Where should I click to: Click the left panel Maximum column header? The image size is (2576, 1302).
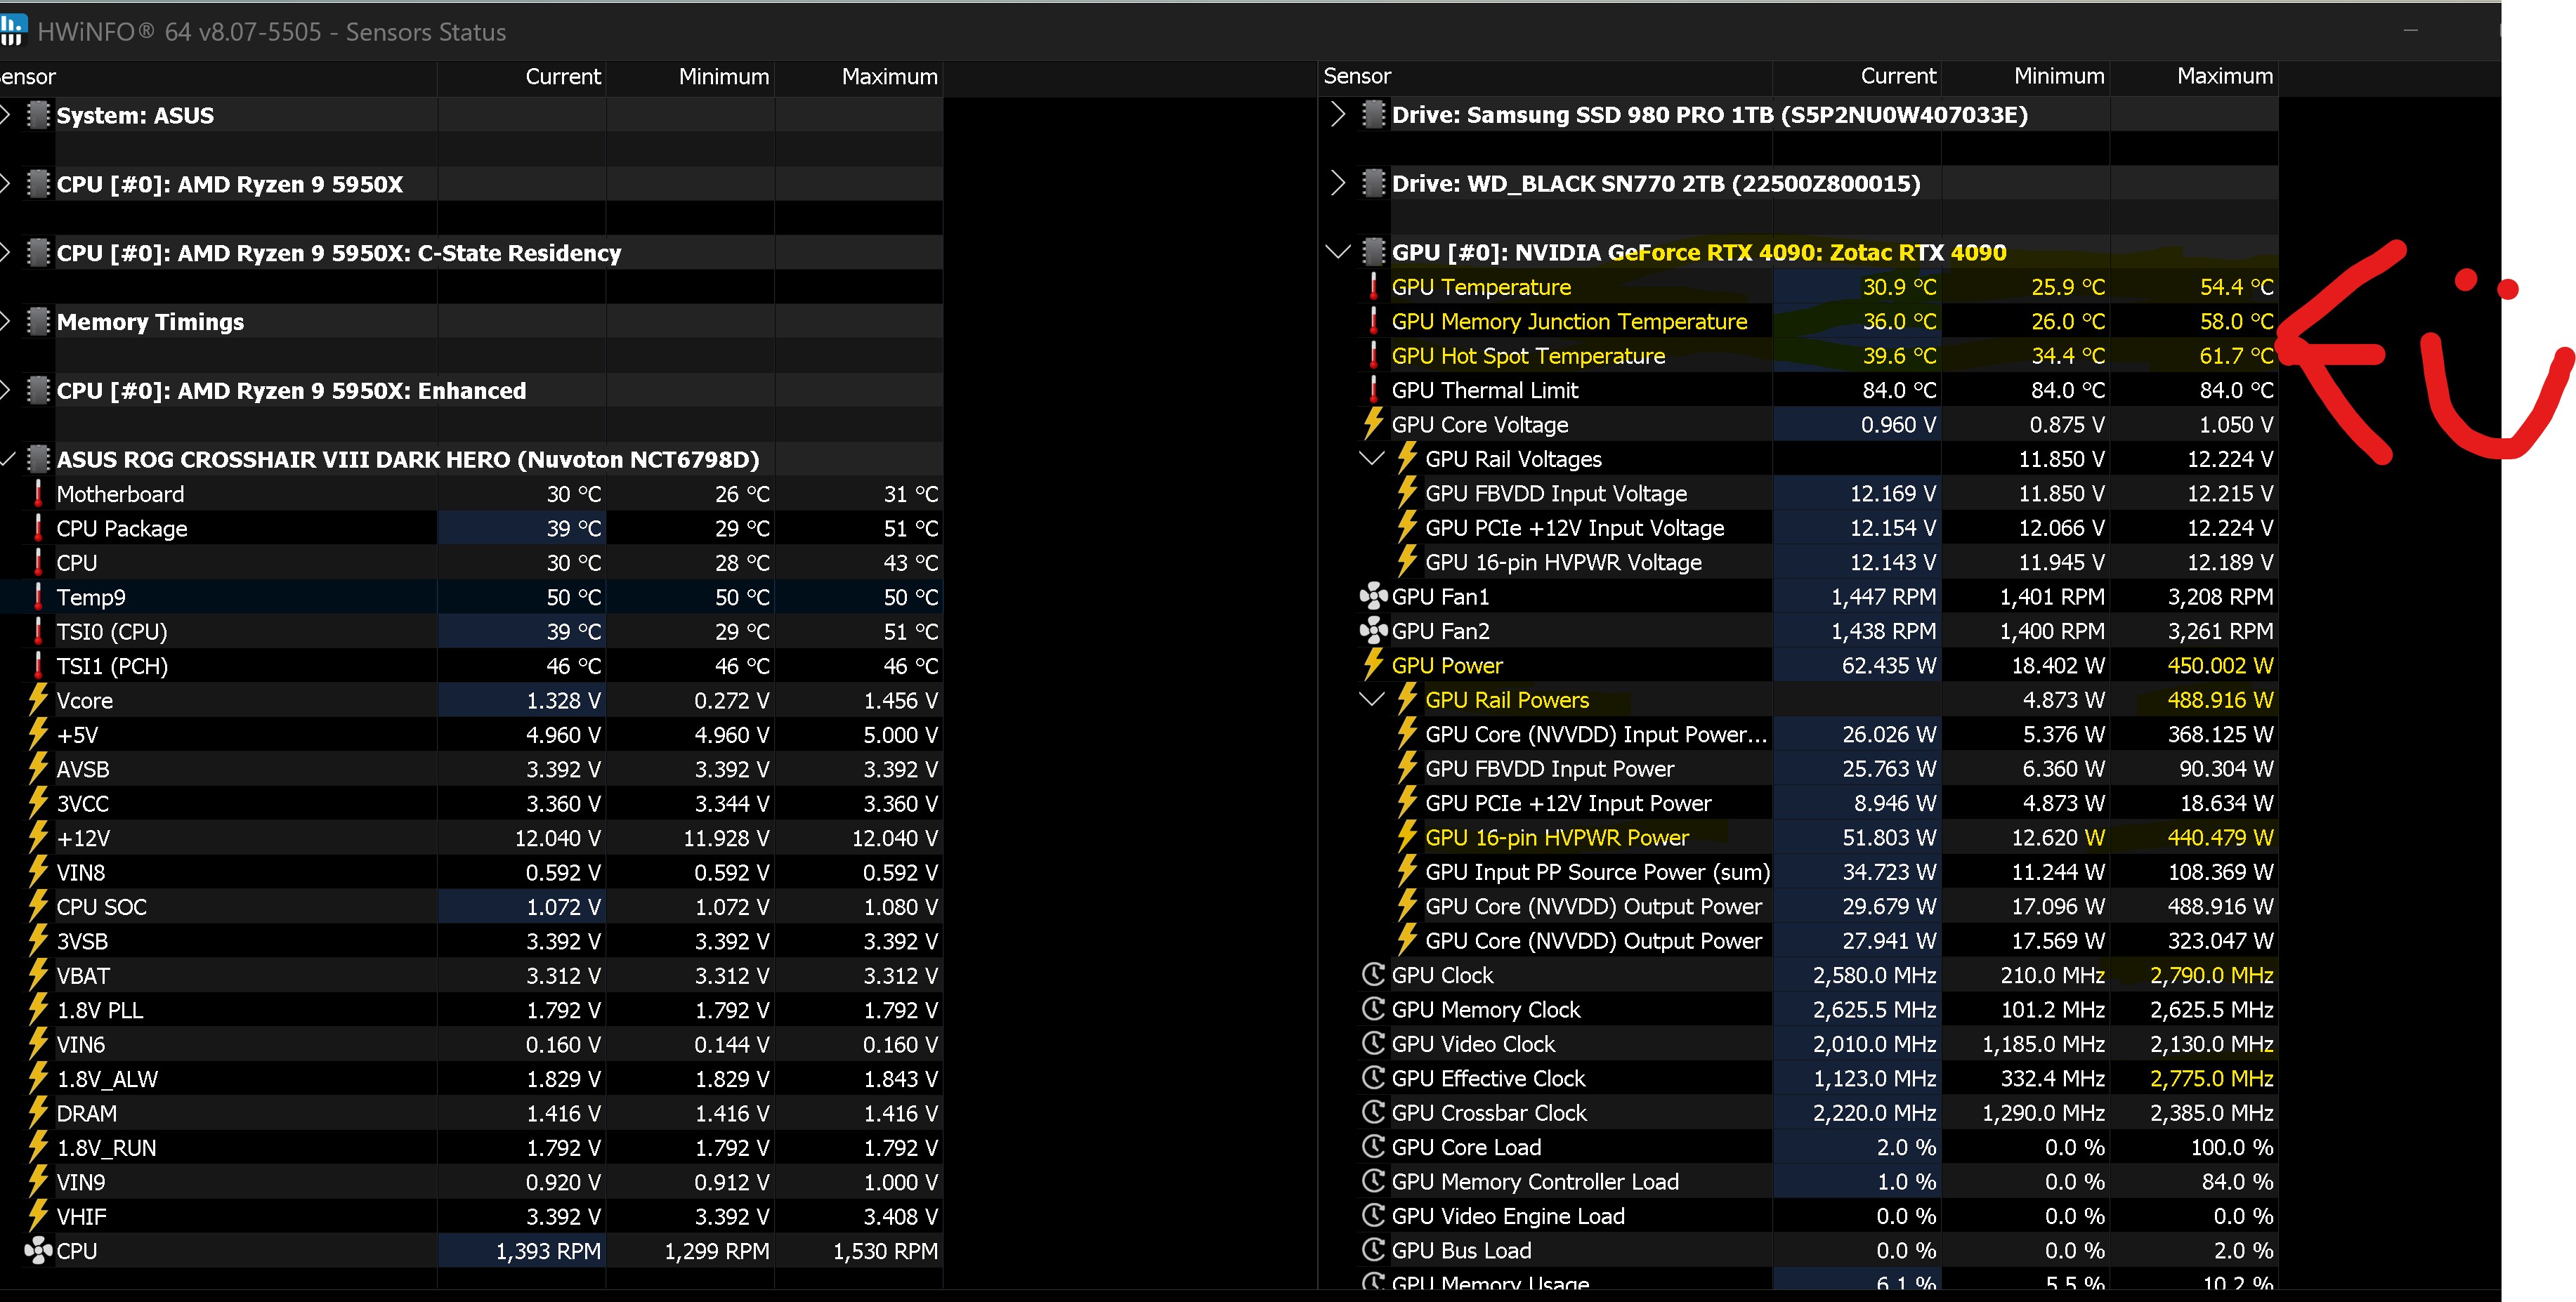[x=859, y=77]
